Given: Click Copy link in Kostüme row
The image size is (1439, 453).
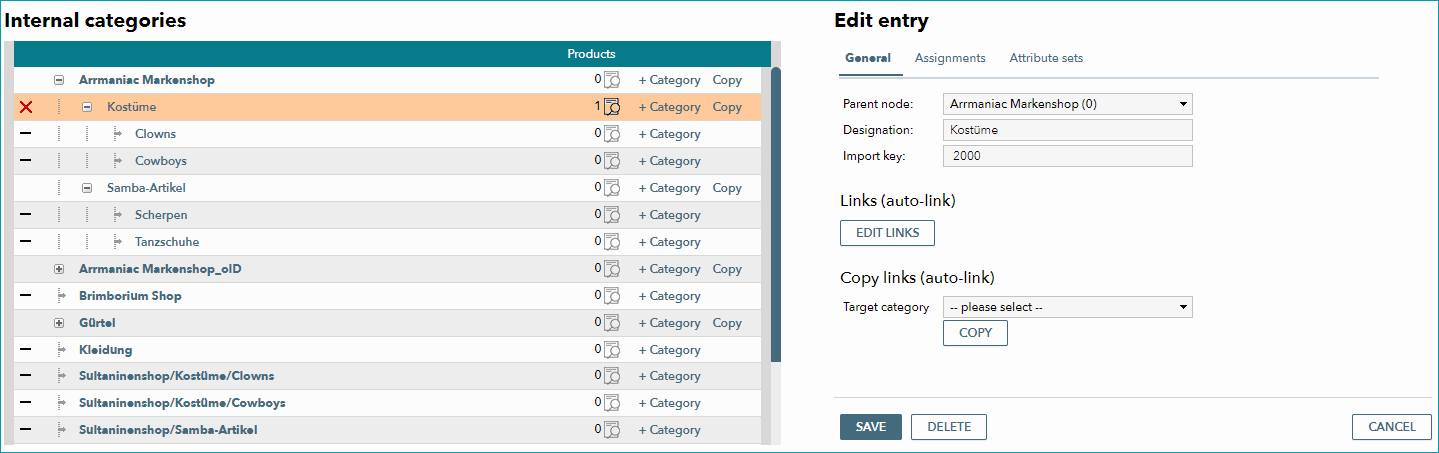Looking at the screenshot, I should click(x=727, y=107).
